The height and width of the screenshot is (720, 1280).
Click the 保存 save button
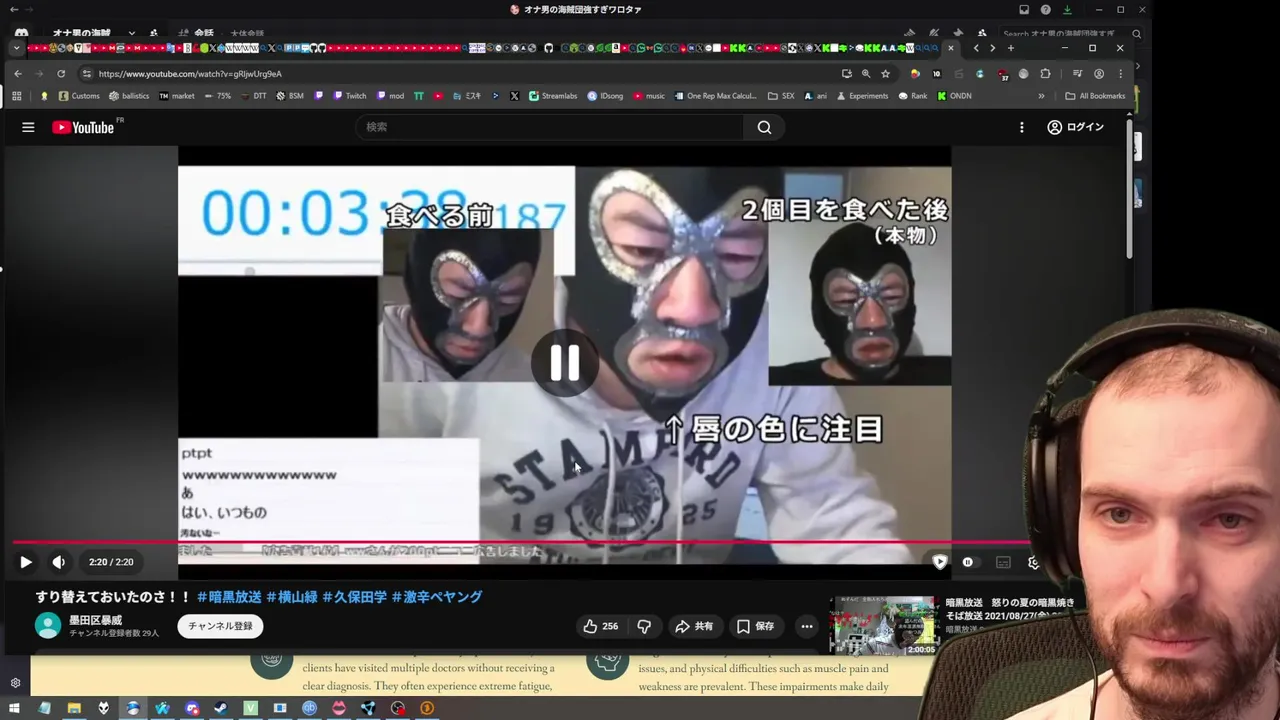tap(755, 626)
